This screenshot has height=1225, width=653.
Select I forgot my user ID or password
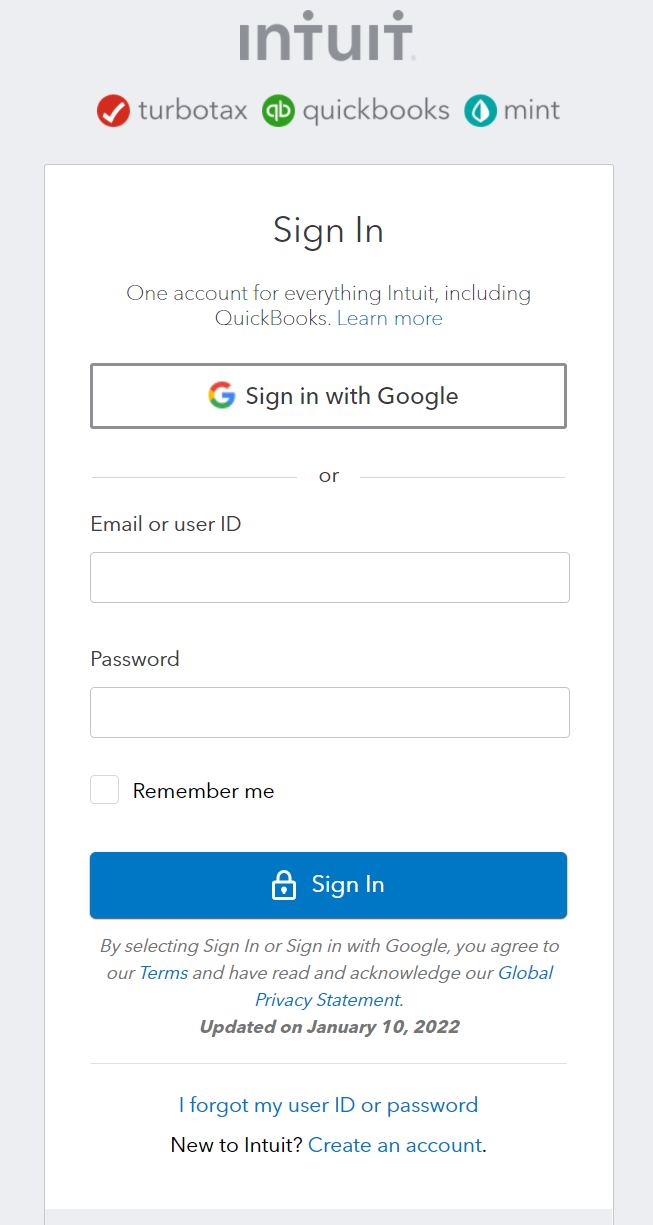(328, 1105)
